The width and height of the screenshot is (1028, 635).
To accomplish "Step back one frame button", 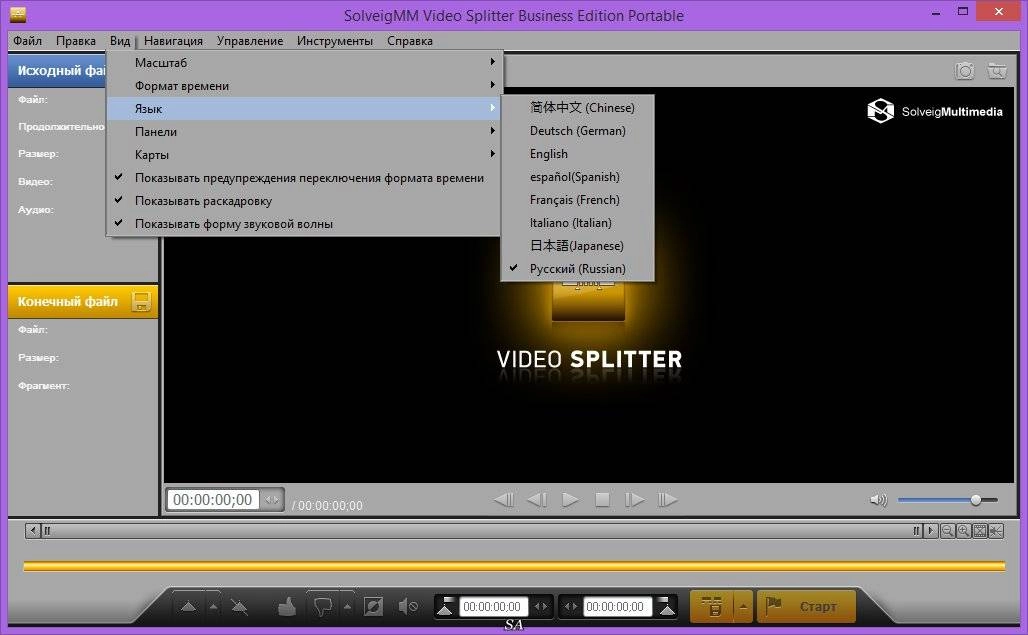I will coord(537,500).
